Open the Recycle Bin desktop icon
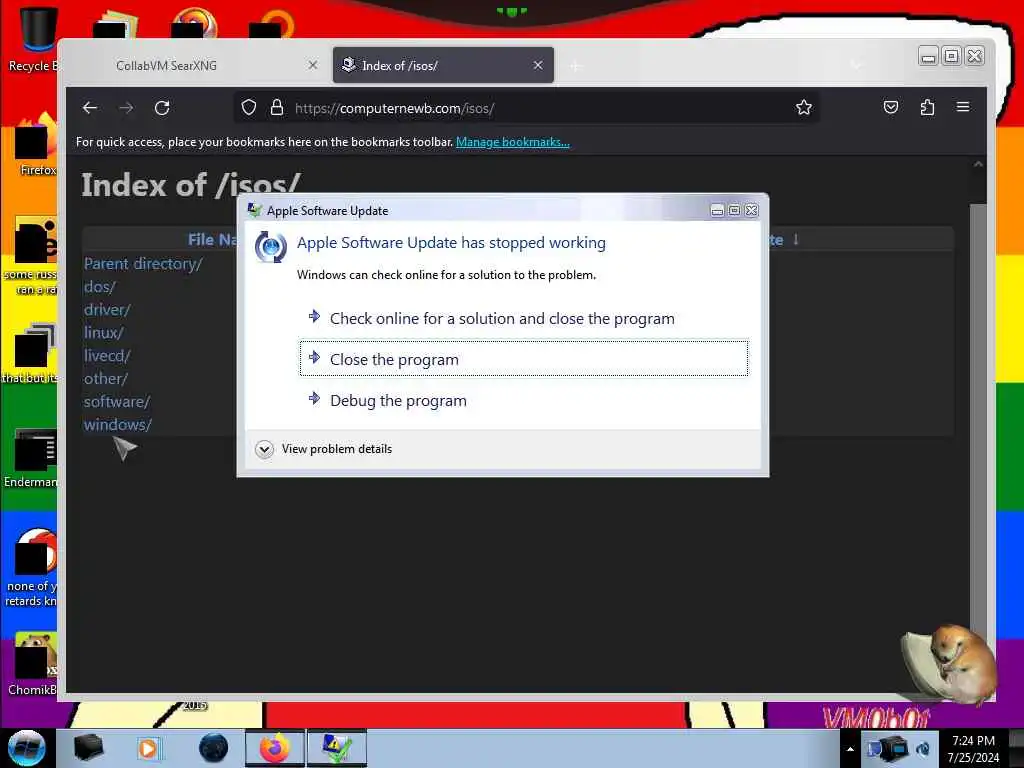The width and height of the screenshot is (1024, 768). coord(33,39)
